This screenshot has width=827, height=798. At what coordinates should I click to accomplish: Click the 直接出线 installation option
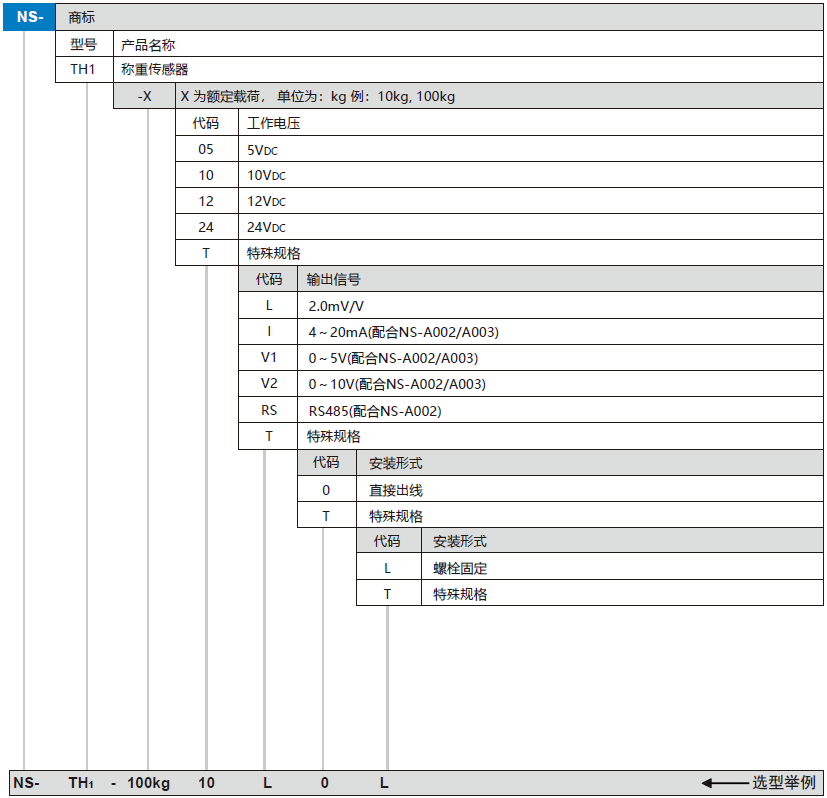pos(396,490)
